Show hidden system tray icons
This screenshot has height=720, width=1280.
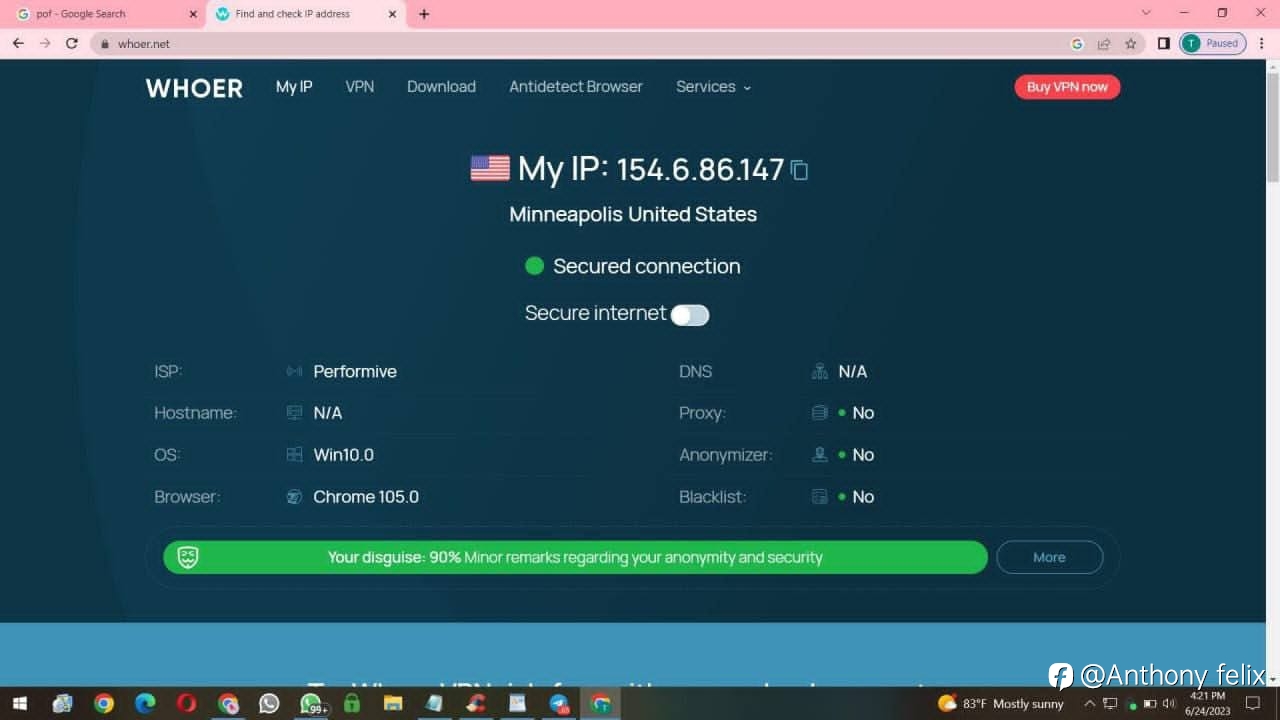point(1089,704)
